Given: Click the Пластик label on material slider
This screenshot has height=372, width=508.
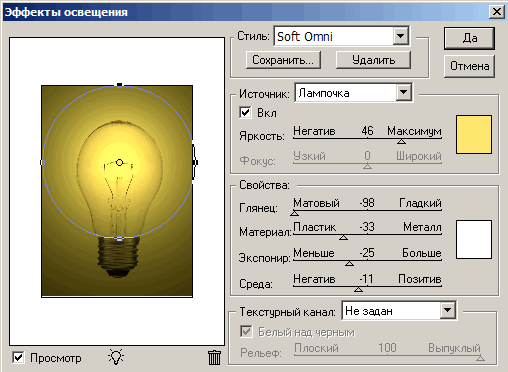Looking at the screenshot, I should 315,227.
